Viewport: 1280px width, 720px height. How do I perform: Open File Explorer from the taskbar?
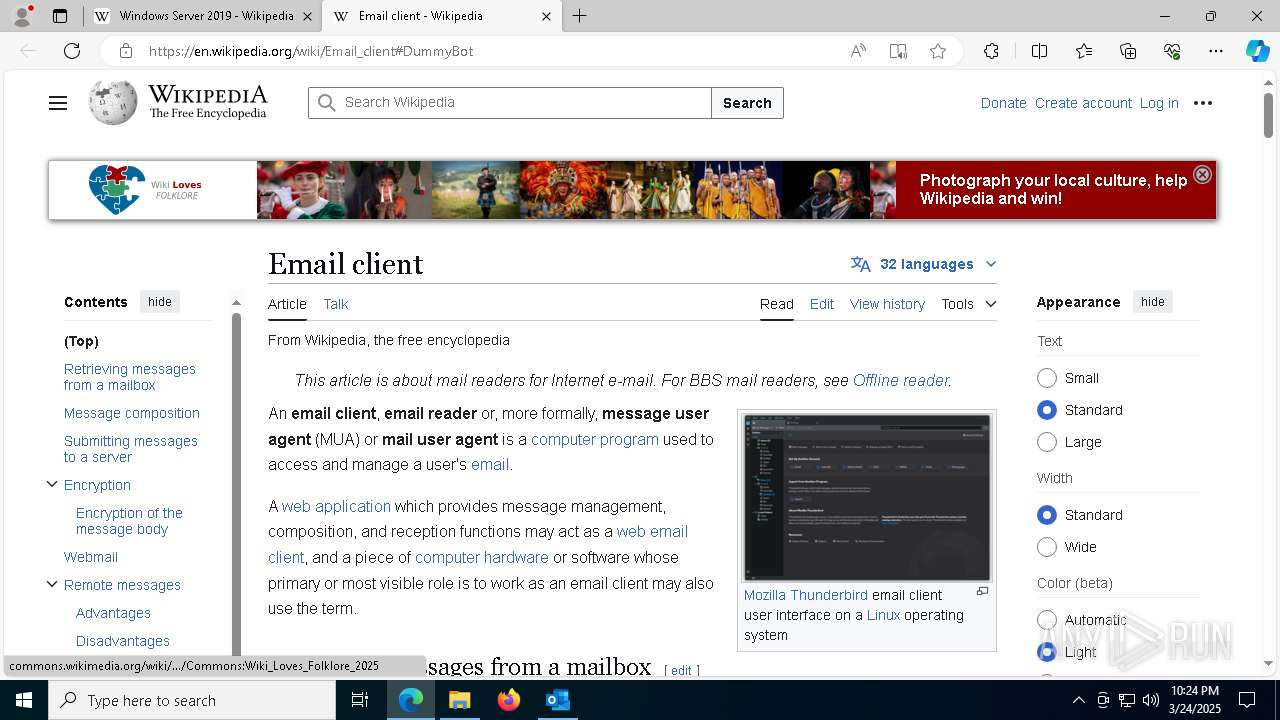click(459, 700)
